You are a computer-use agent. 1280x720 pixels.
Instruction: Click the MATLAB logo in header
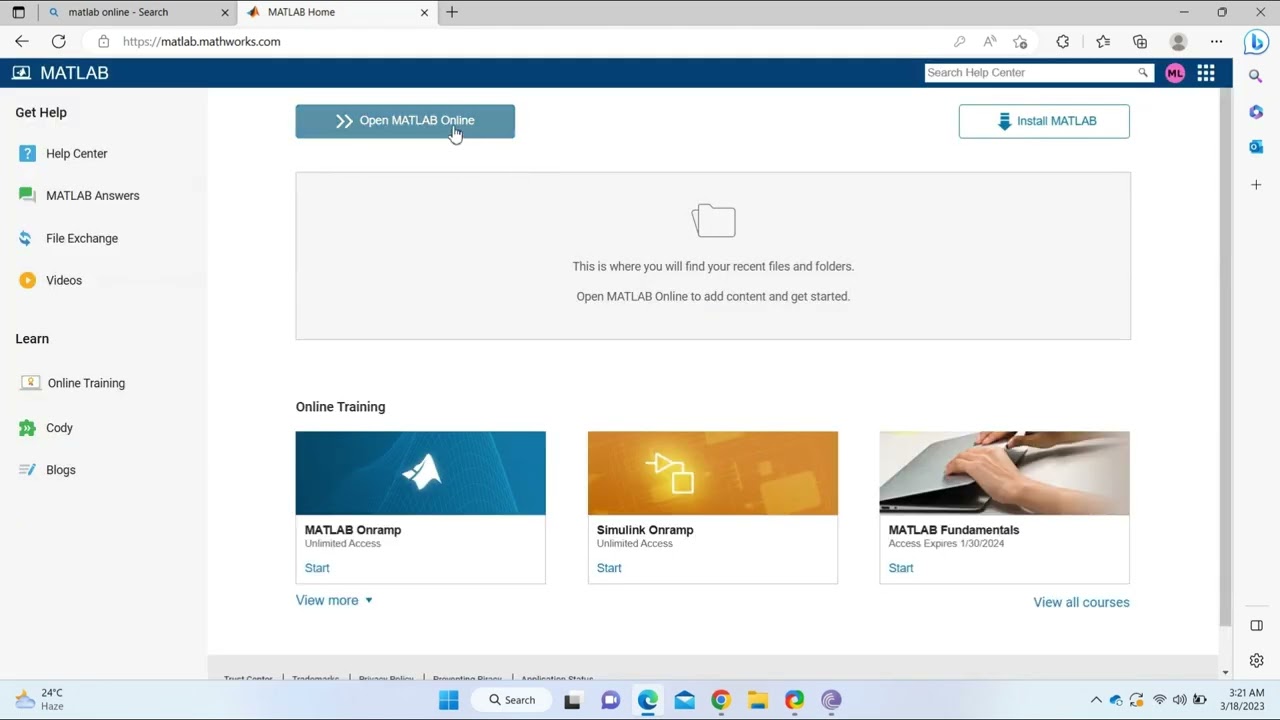pos(60,73)
